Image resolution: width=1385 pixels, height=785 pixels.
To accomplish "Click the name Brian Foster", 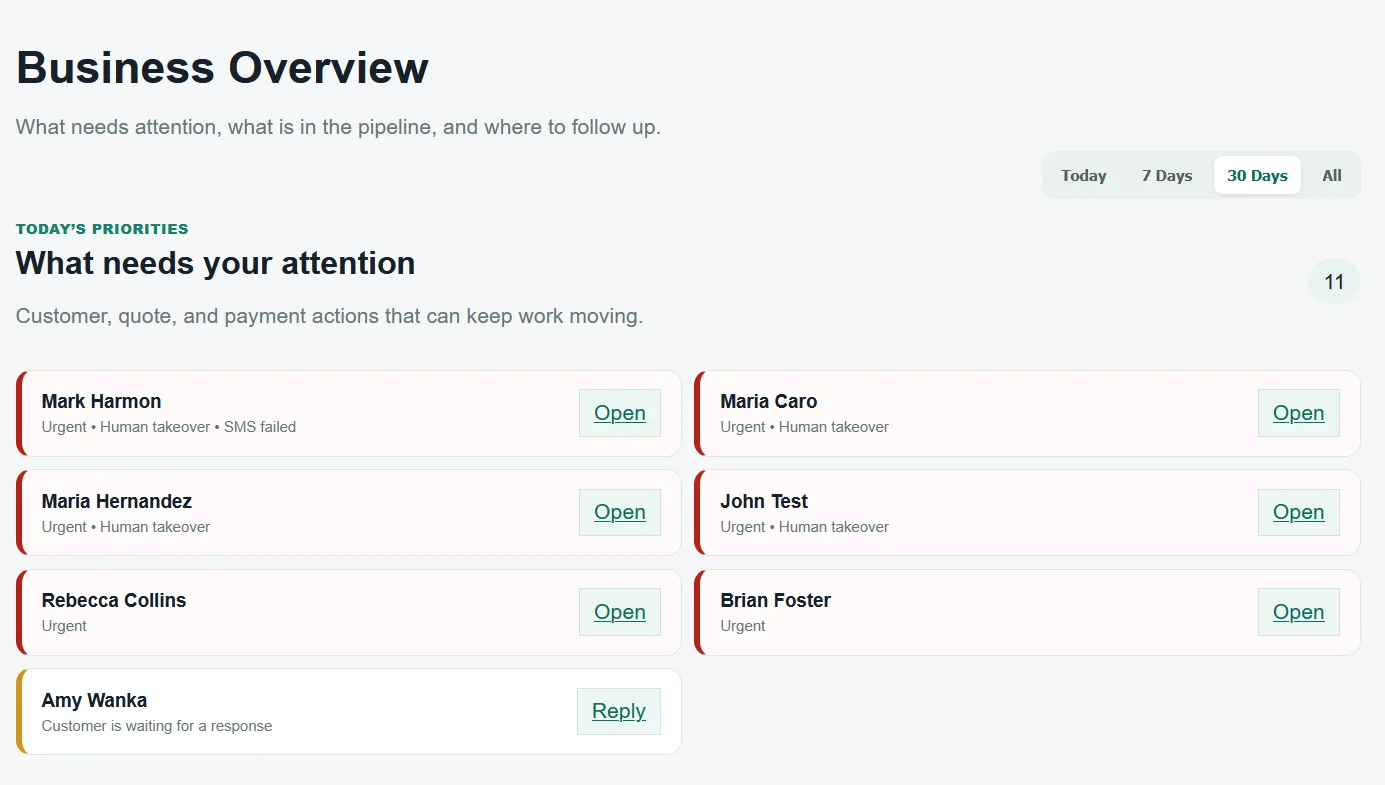I will 775,600.
